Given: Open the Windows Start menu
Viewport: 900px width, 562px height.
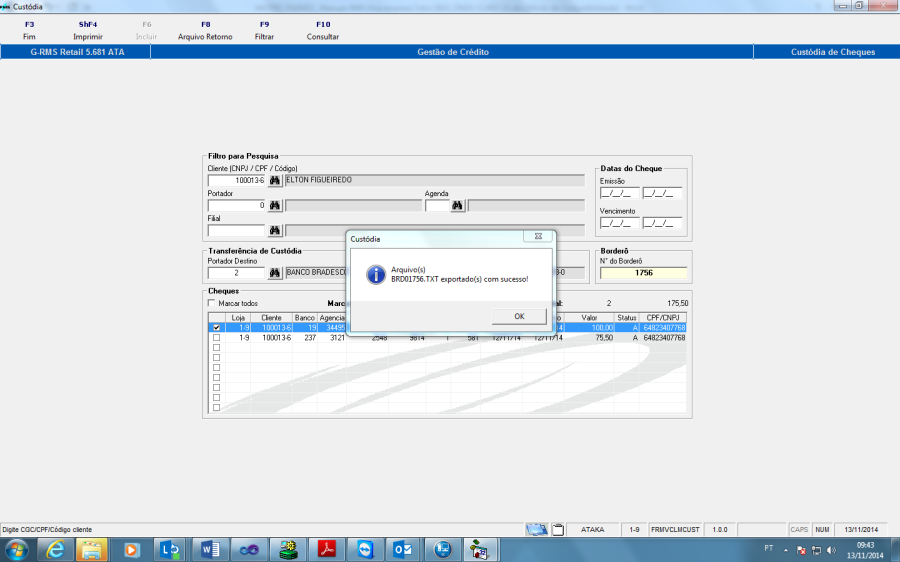Looking at the screenshot, I should pyautogui.click(x=16, y=550).
